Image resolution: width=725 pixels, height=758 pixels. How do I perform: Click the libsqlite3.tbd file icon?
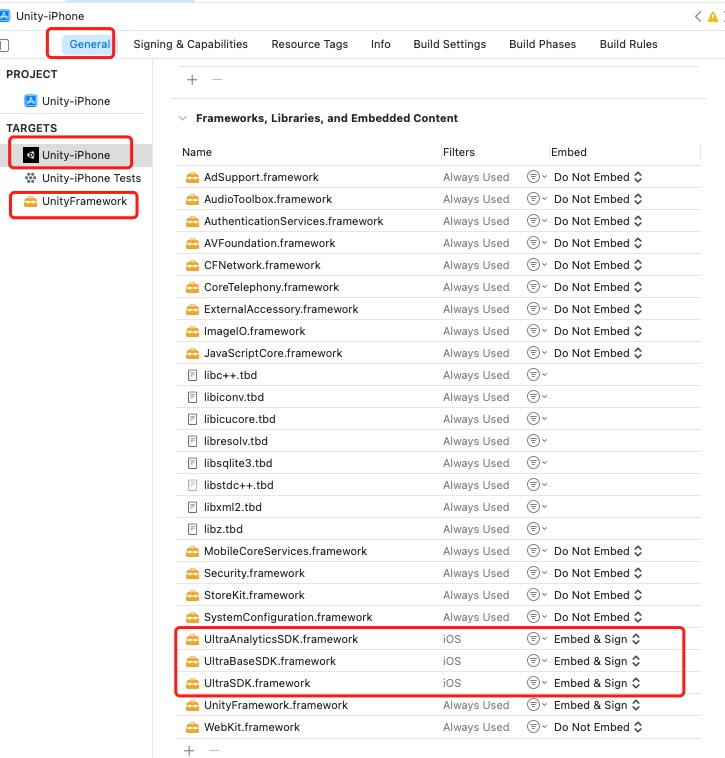[x=192, y=463]
